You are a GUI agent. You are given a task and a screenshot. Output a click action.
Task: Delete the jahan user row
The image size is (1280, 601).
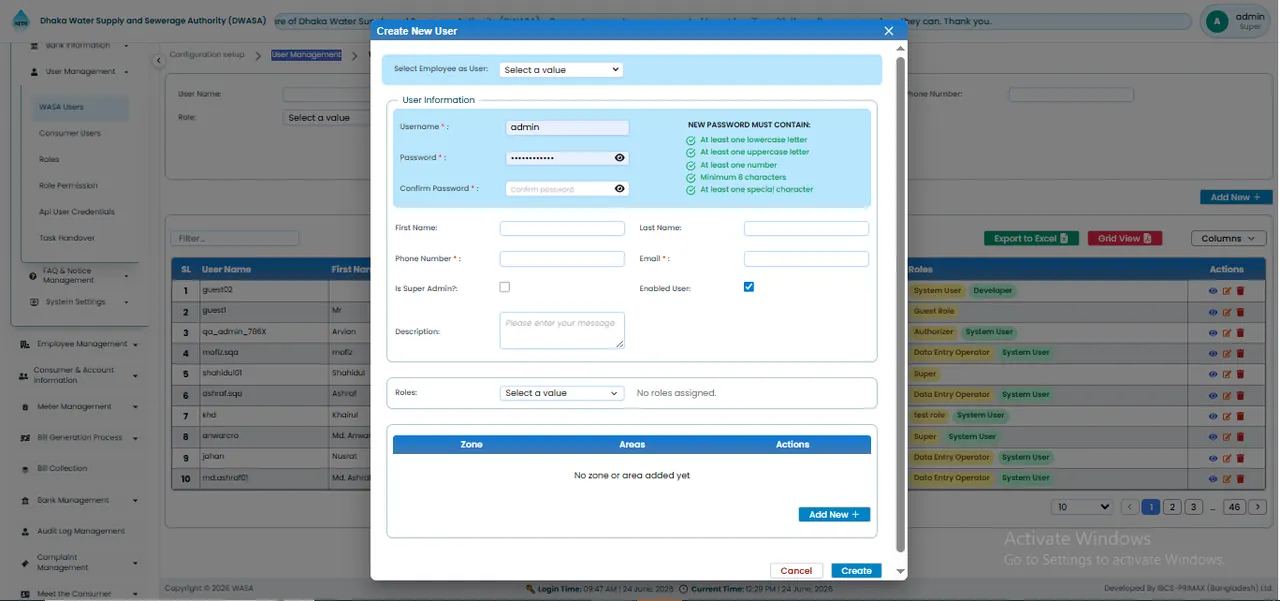point(1240,457)
